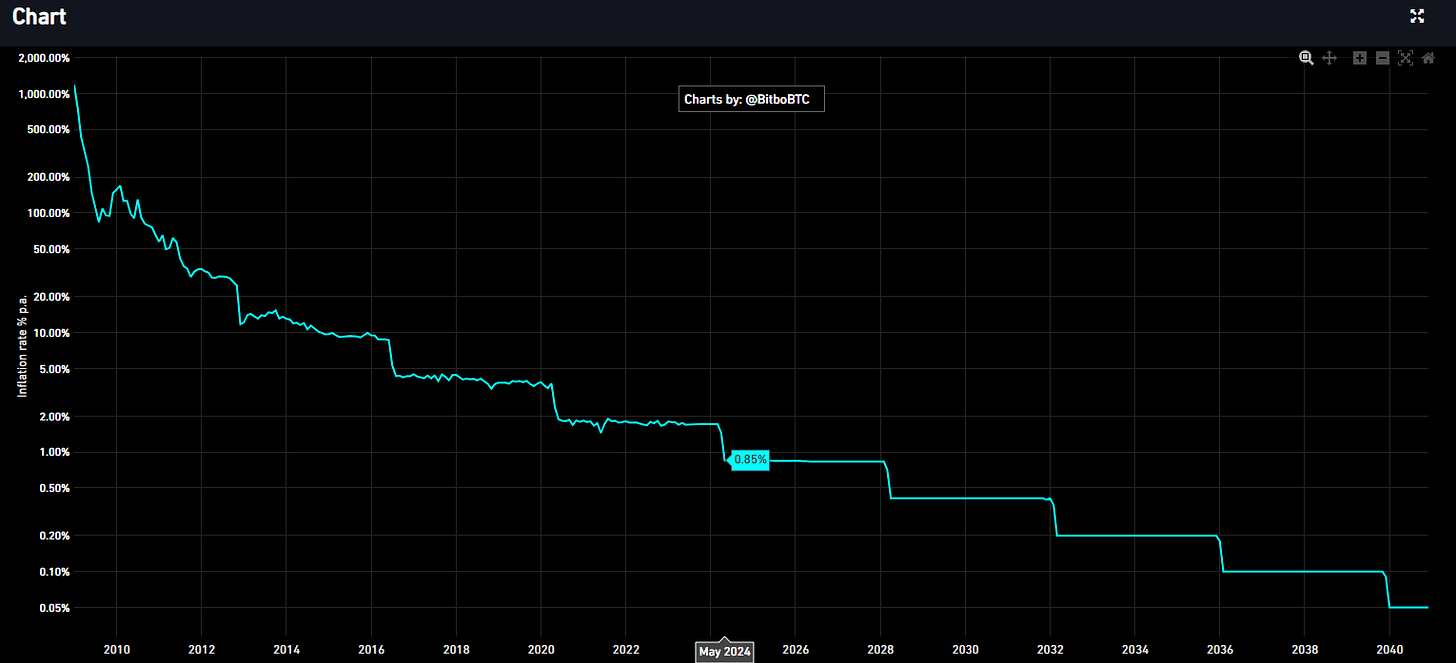Click the Autoscale icon in the modebar

click(x=1405, y=58)
